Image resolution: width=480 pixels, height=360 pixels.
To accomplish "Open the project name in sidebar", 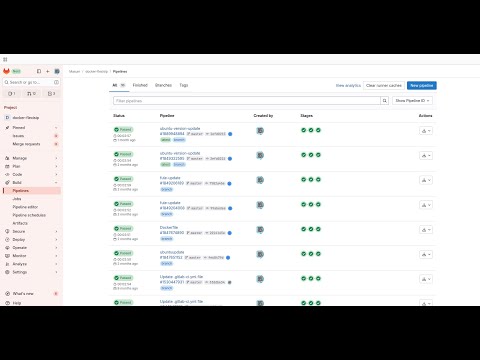I will 31,118.
